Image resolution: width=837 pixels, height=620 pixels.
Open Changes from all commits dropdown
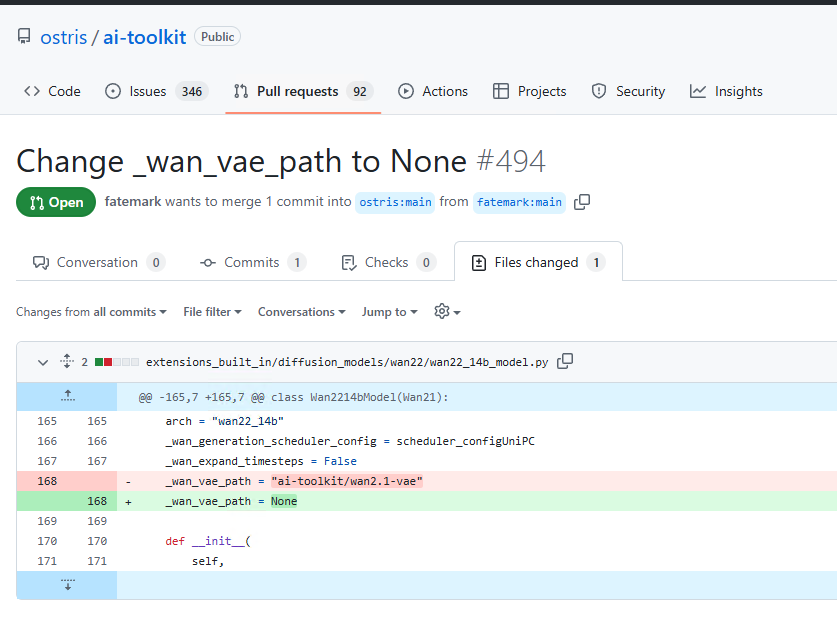click(x=91, y=312)
